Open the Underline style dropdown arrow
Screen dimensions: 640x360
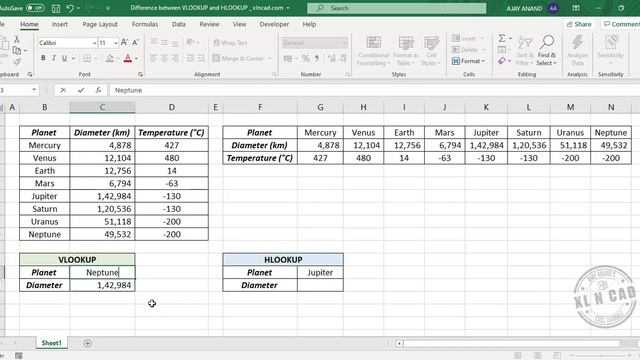click(x=73, y=59)
